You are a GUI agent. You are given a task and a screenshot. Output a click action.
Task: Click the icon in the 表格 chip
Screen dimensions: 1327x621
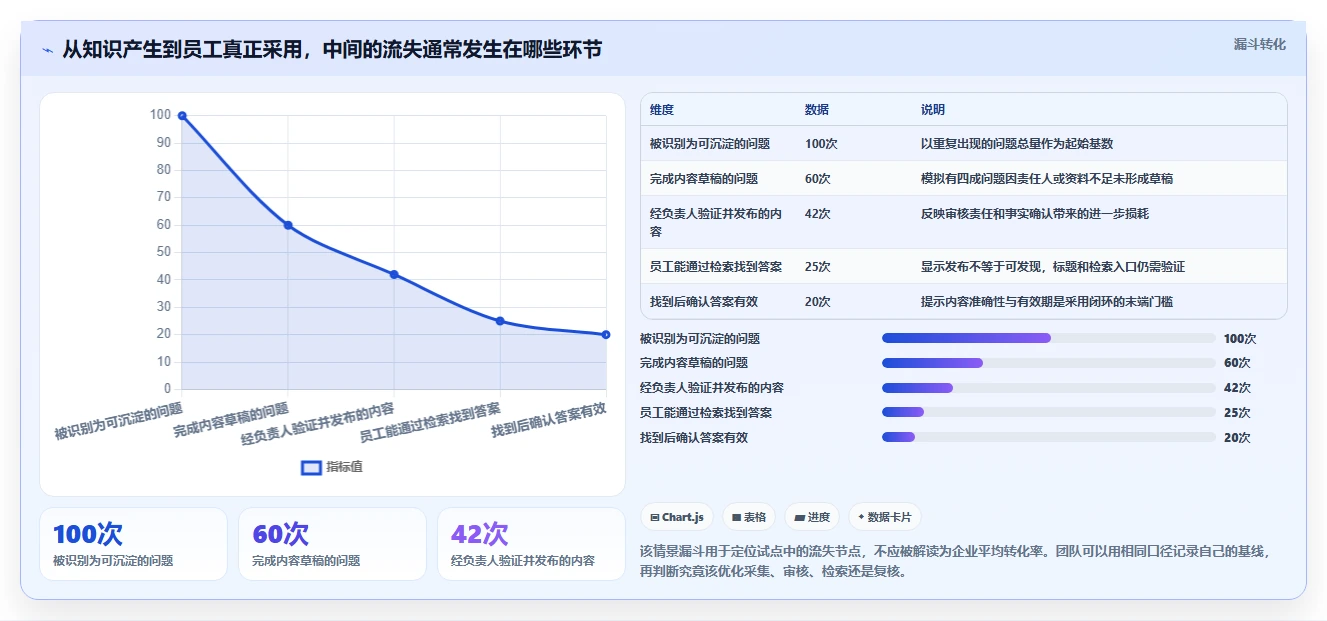(736, 518)
